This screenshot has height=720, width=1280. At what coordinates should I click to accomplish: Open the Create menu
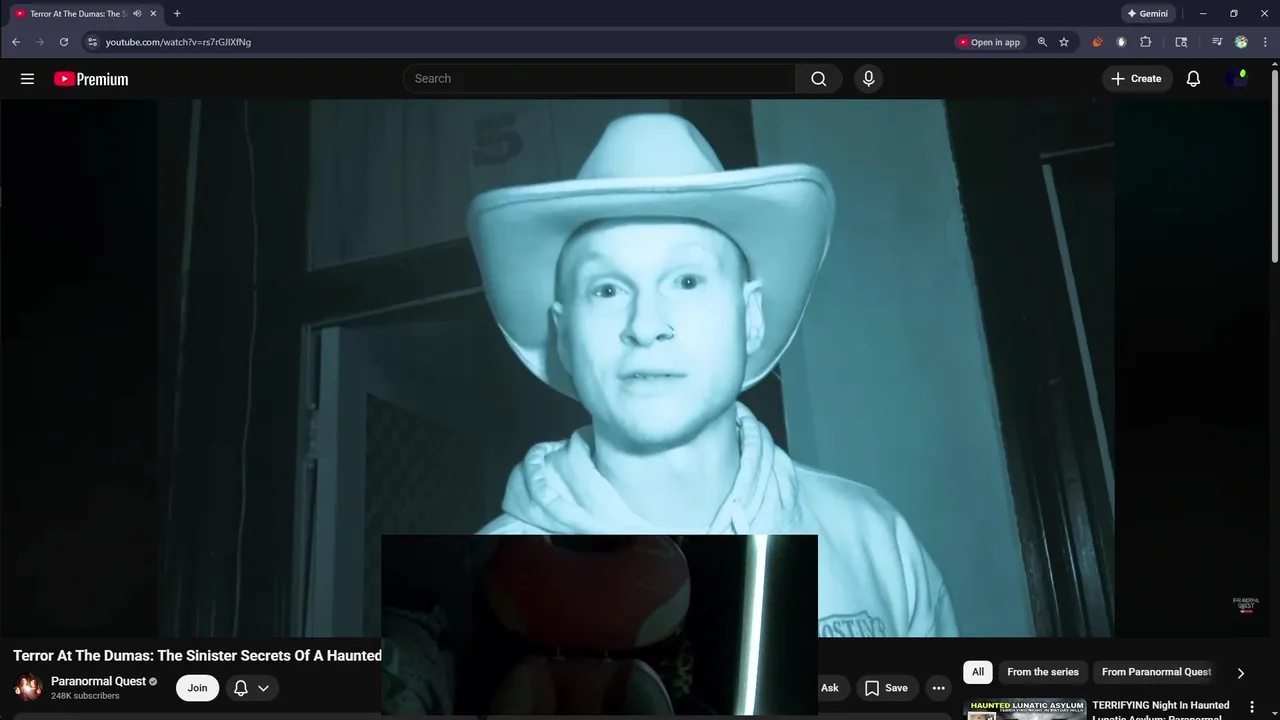coord(1136,79)
